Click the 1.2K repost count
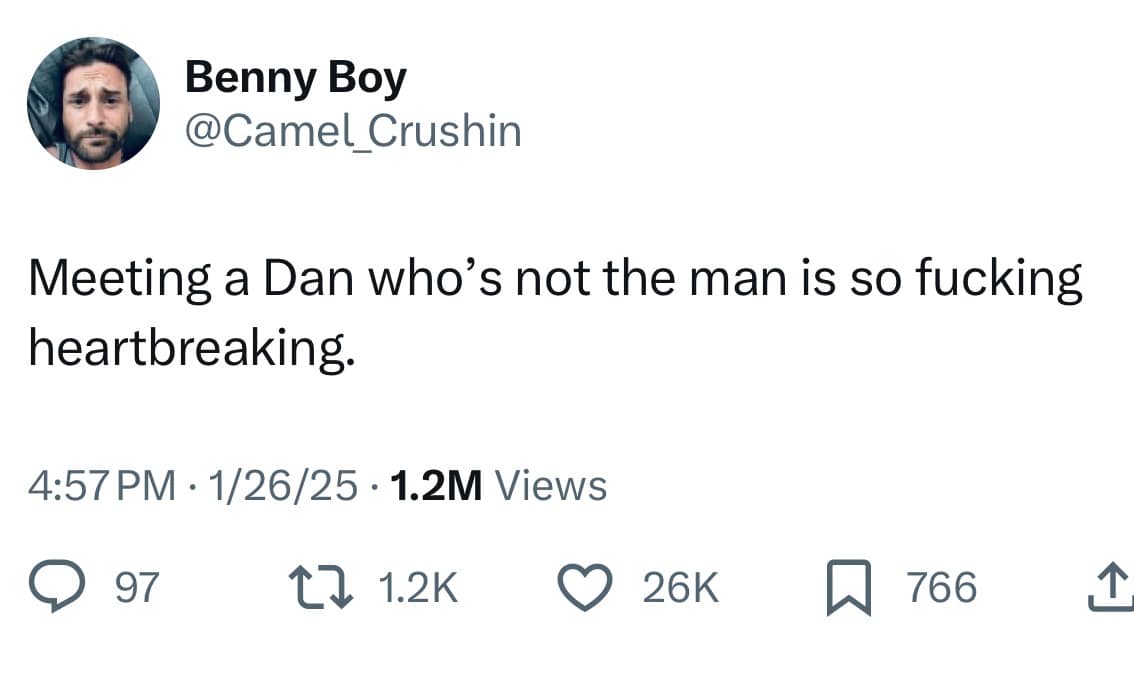This screenshot has height=677, width=1134. [419, 588]
